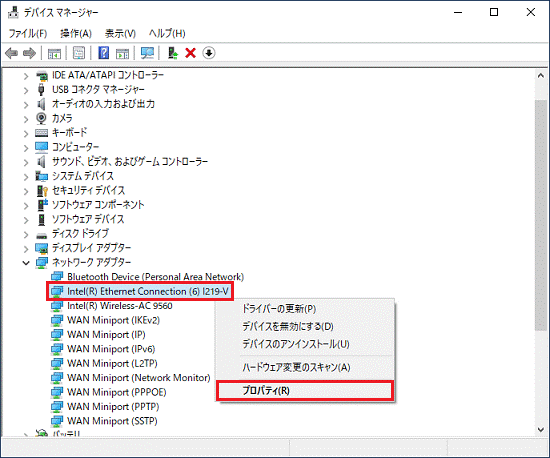Image resolution: width=550 pixels, height=458 pixels.
Task: Minimize the Device Manager window
Action: tap(458, 12)
